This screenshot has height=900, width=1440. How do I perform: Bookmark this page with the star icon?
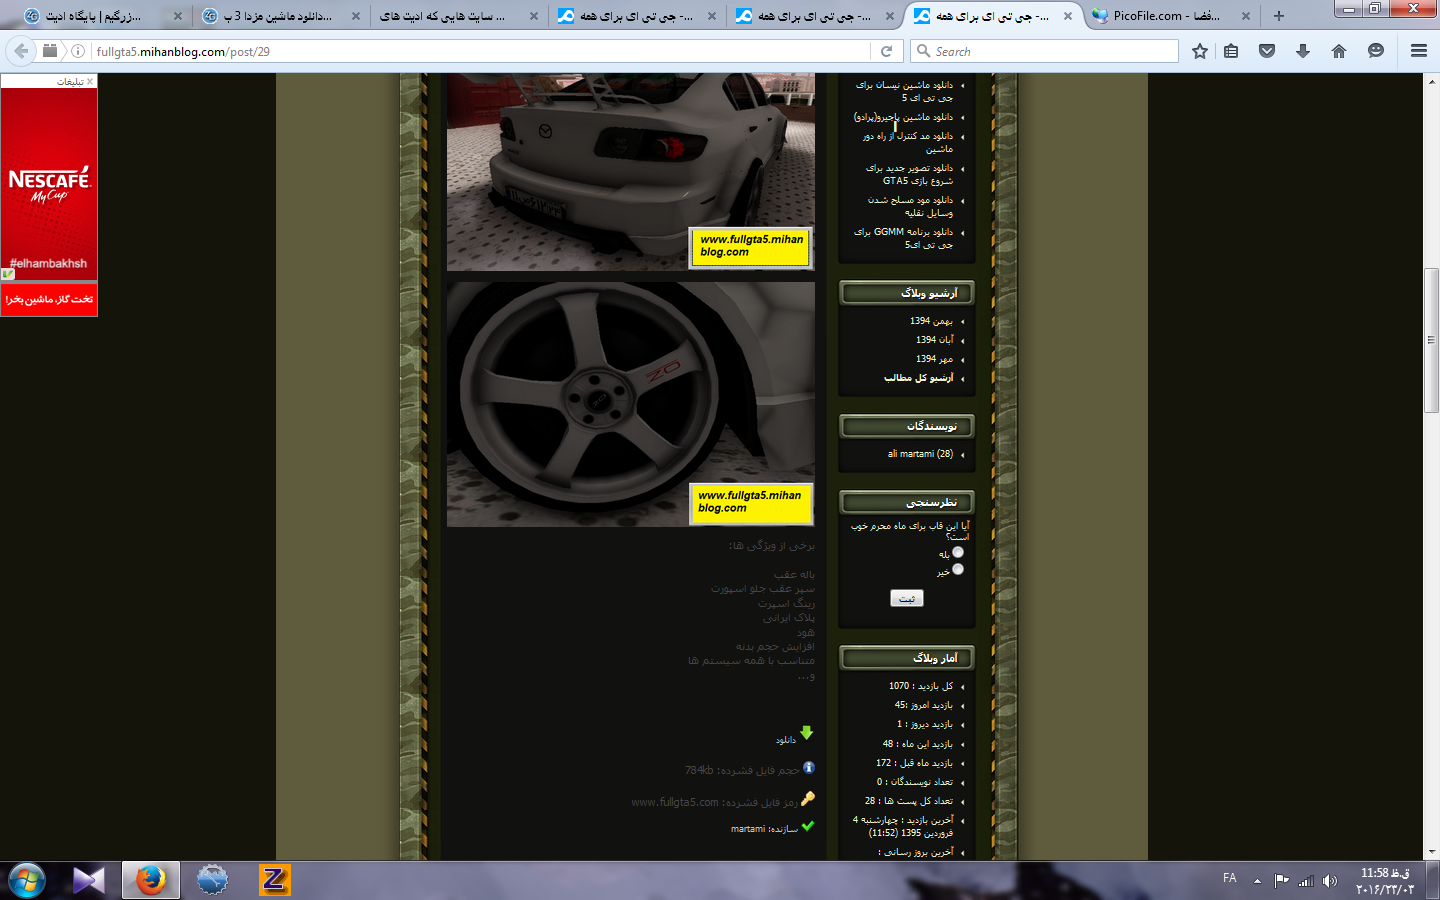pos(1200,51)
